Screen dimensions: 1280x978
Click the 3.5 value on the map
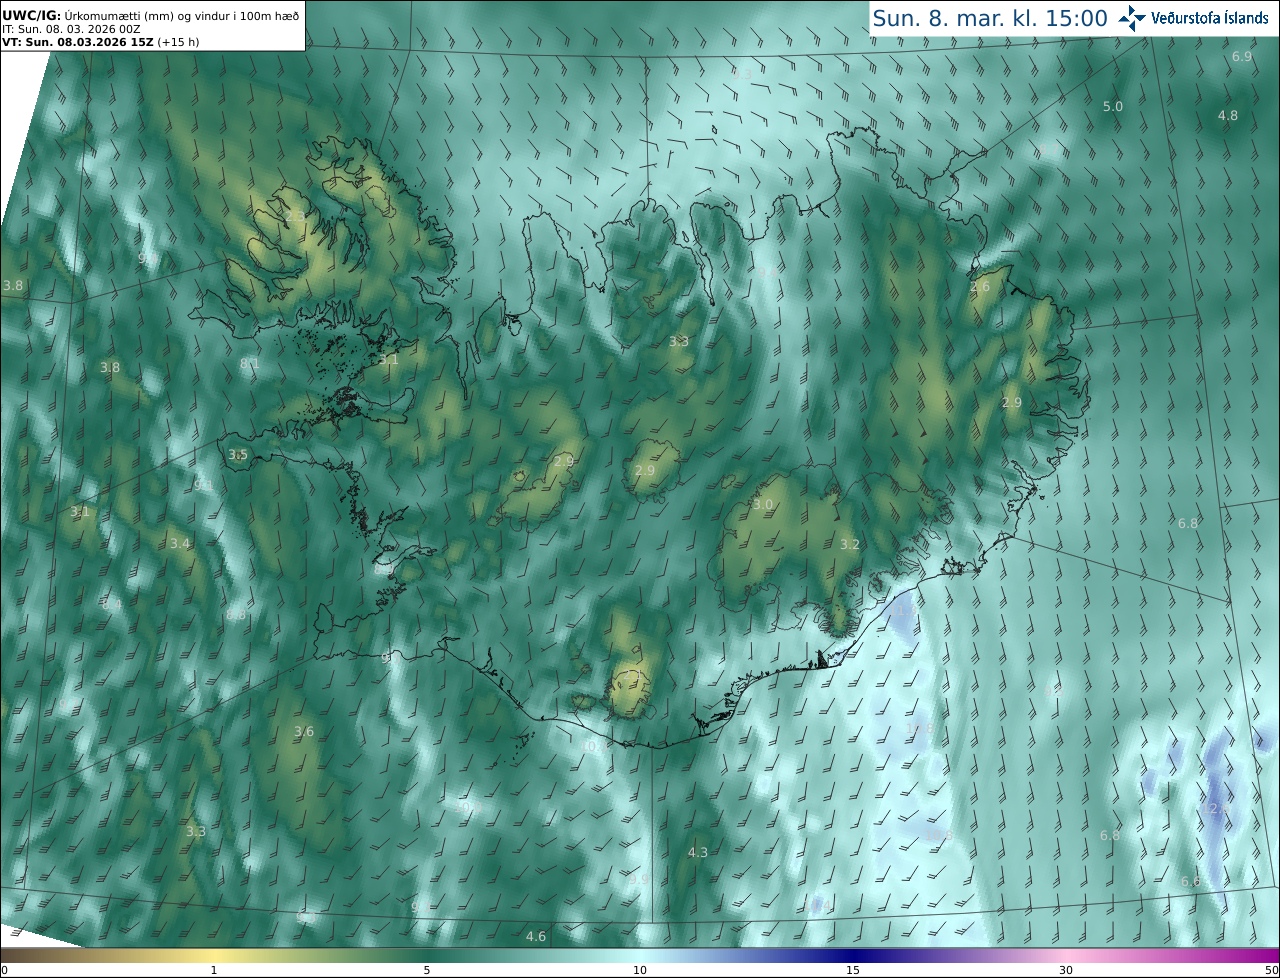point(238,455)
